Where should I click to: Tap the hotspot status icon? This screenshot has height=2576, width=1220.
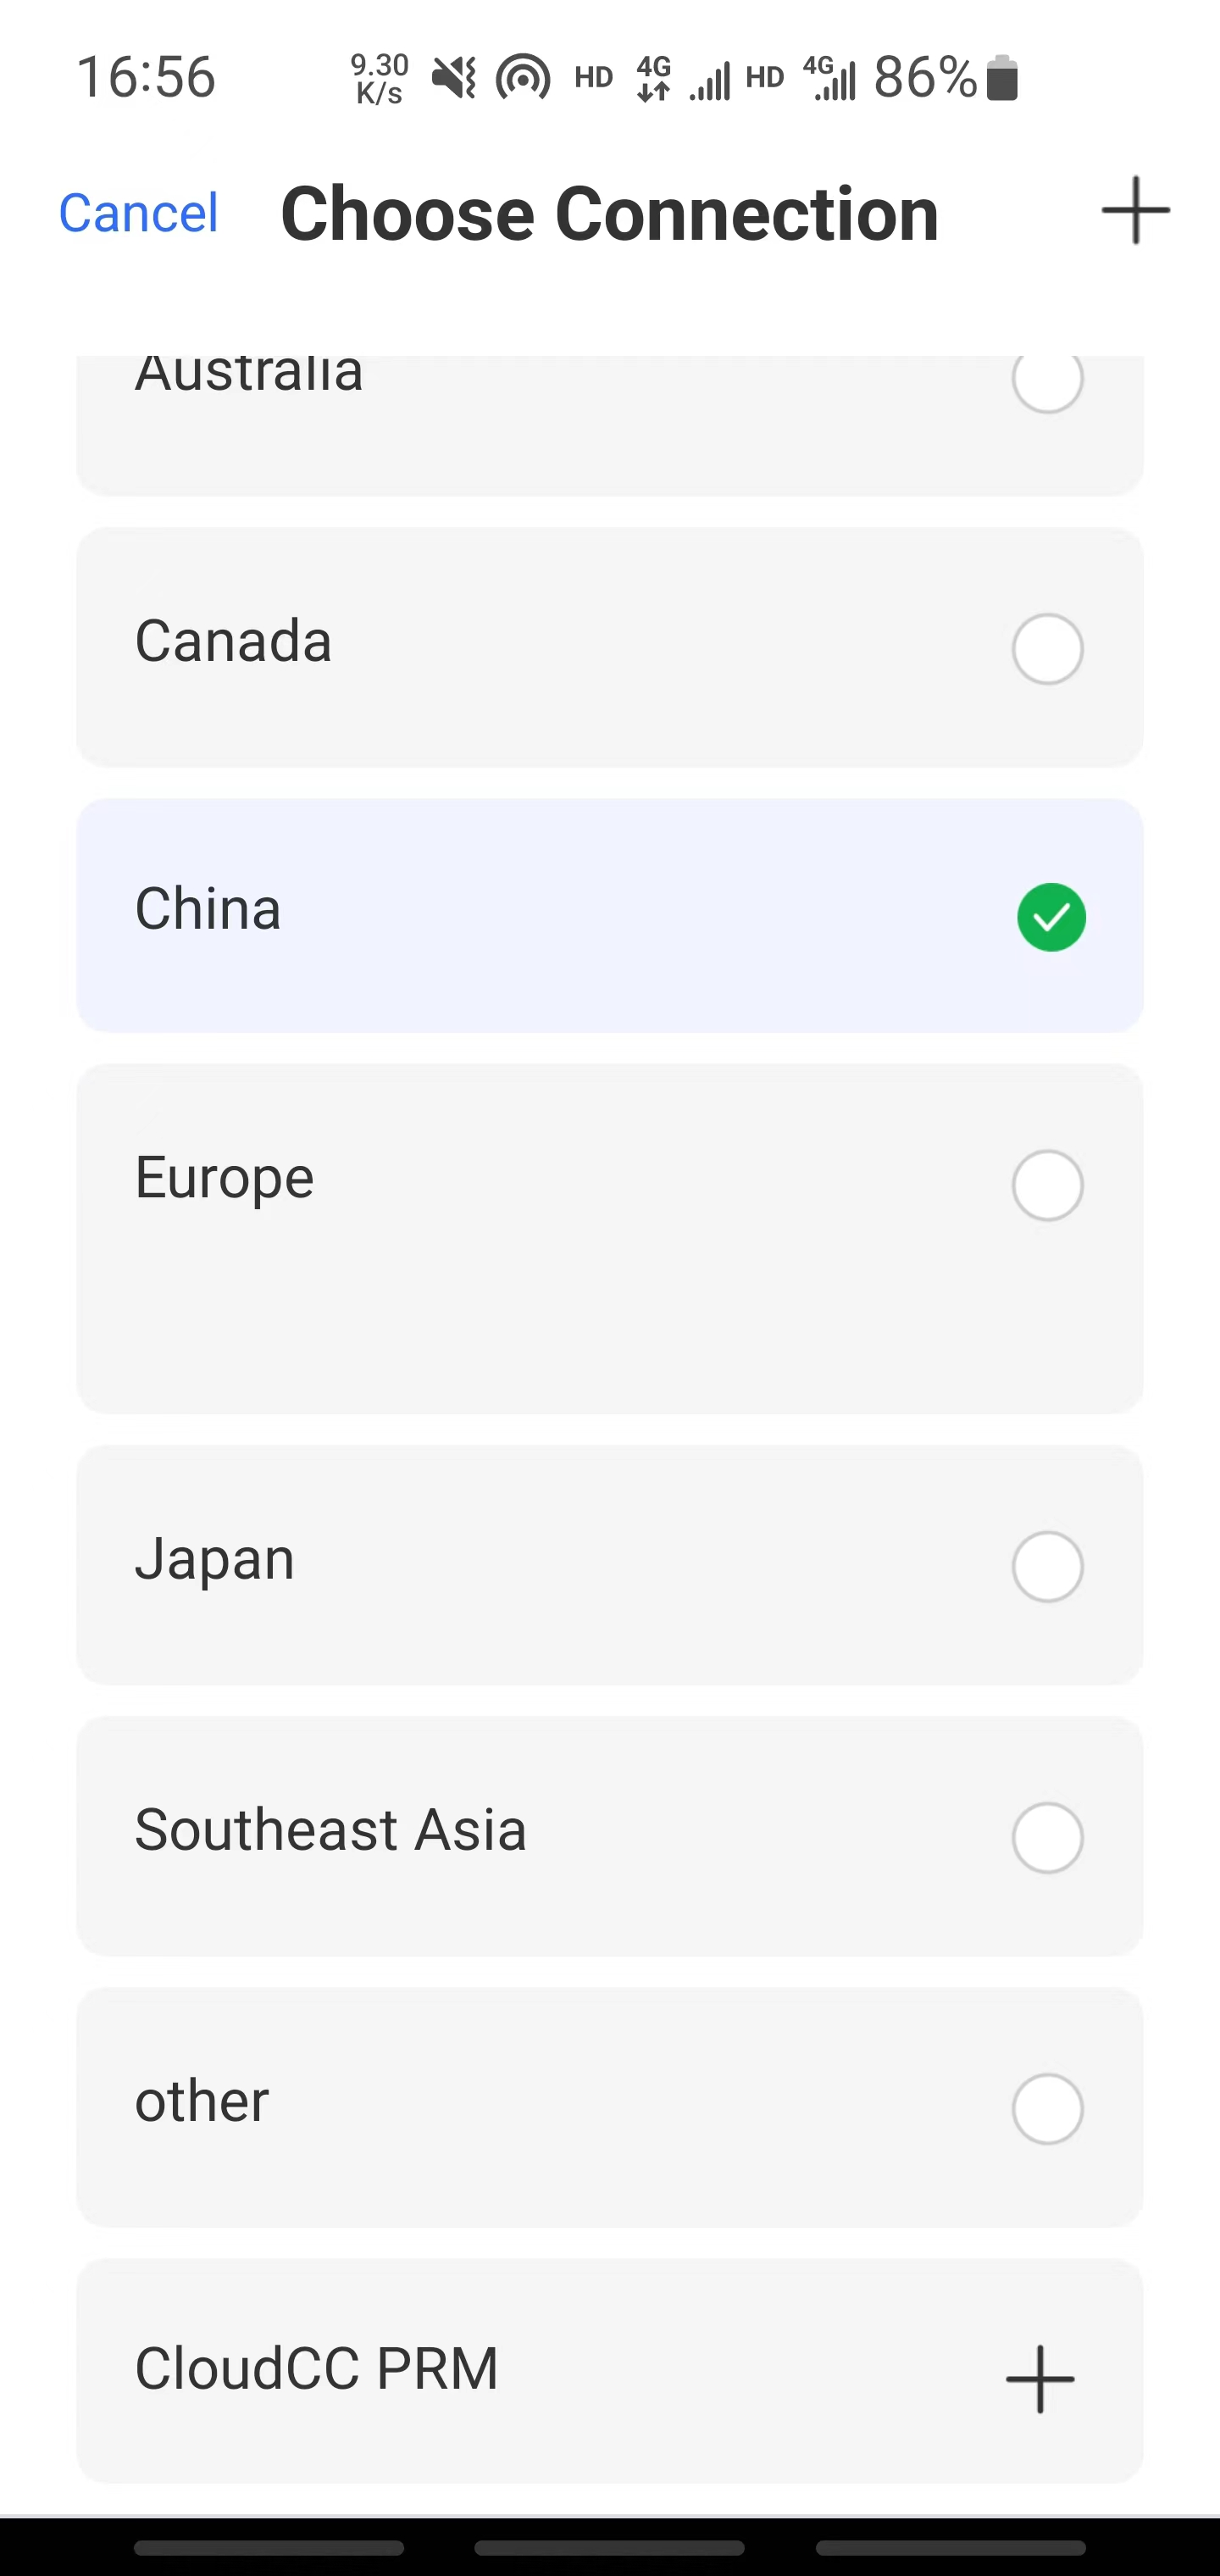[523, 78]
